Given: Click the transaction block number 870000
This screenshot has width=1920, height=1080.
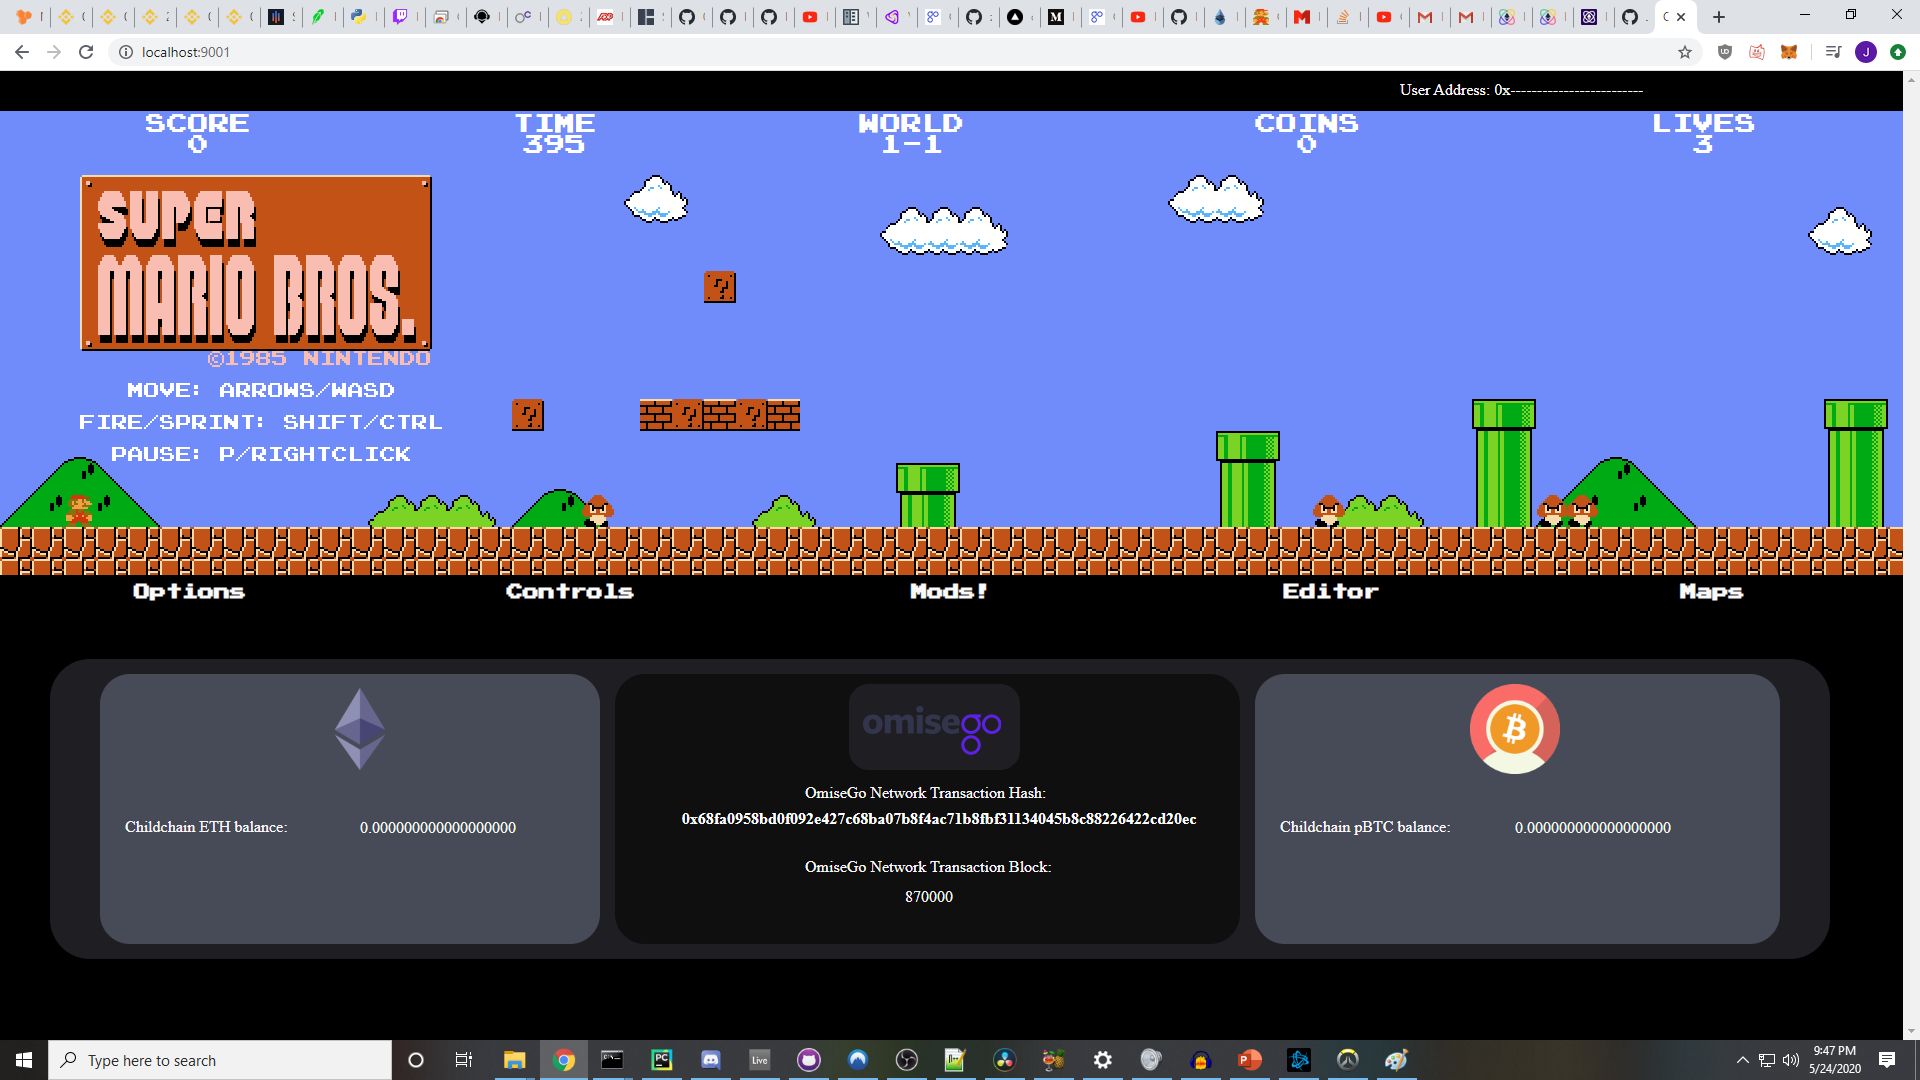Looking at the screenshot, I should [929, 897].
